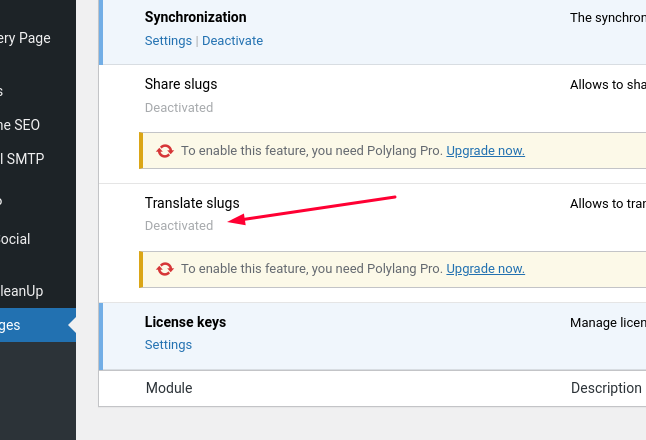Viewport: 646px width, 440px height.
Task: Open the SMTP sidebar menu item
Action: point(22,159)
